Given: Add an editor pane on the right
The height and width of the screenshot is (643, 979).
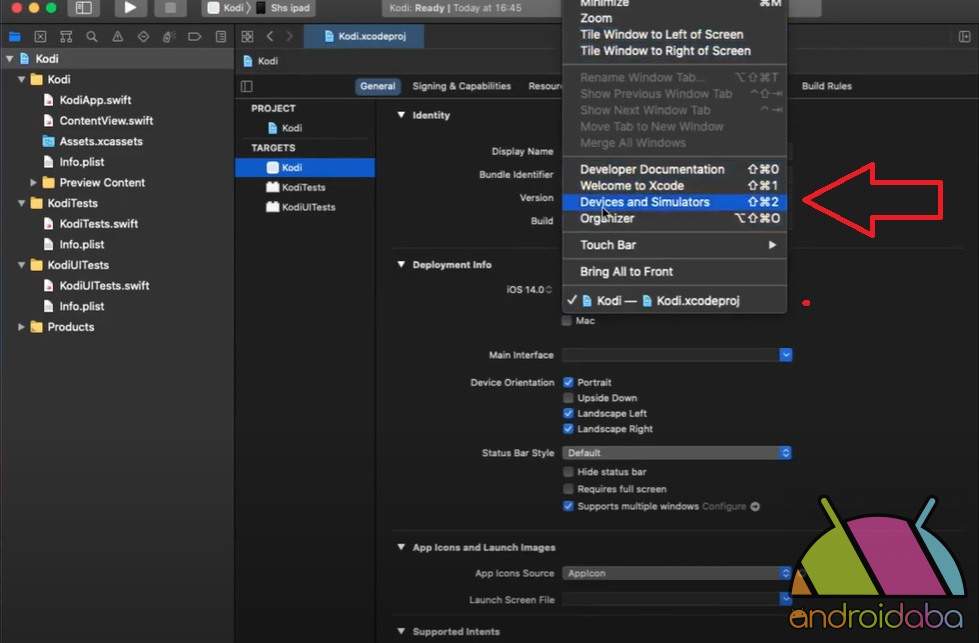Looking at the screenshot, I should click(964, 36).
